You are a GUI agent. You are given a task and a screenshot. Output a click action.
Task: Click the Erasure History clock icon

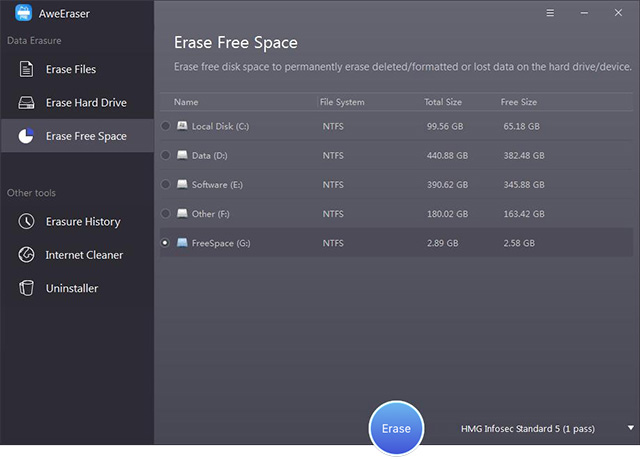click(x=27, y=221)
